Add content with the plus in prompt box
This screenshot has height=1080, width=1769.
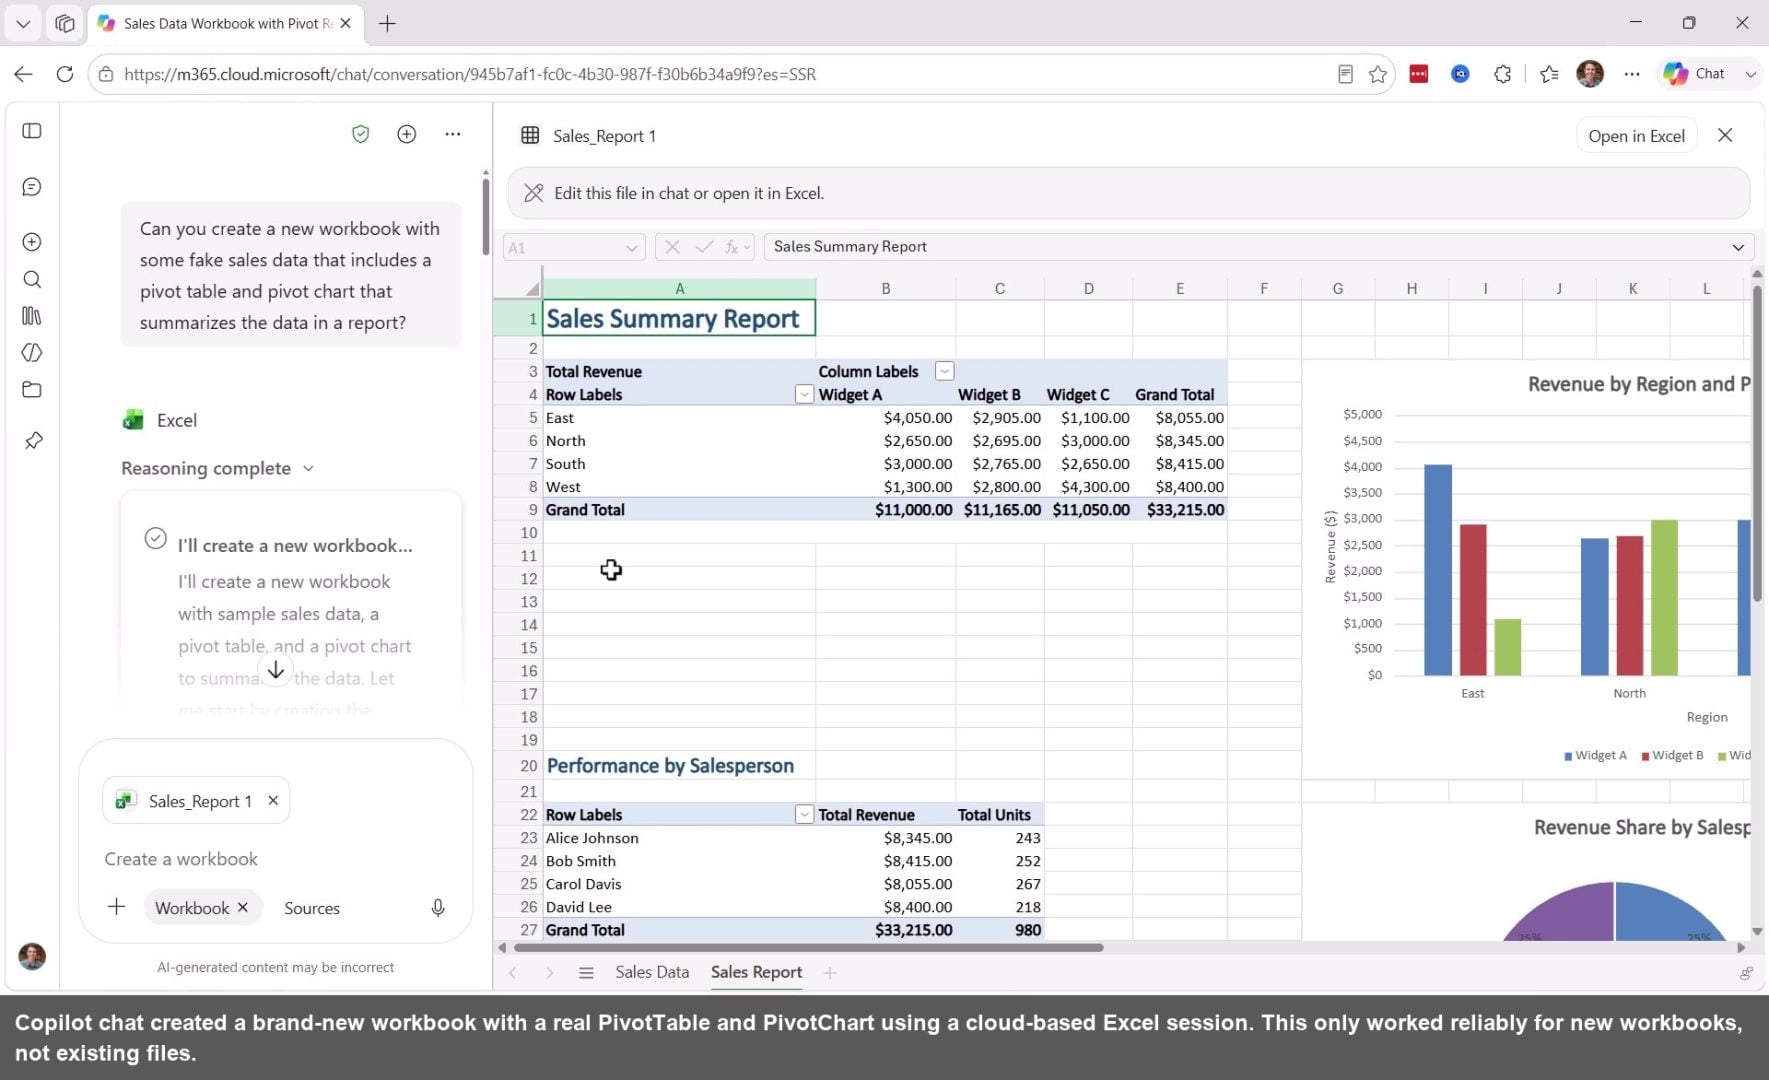[116, 907]
